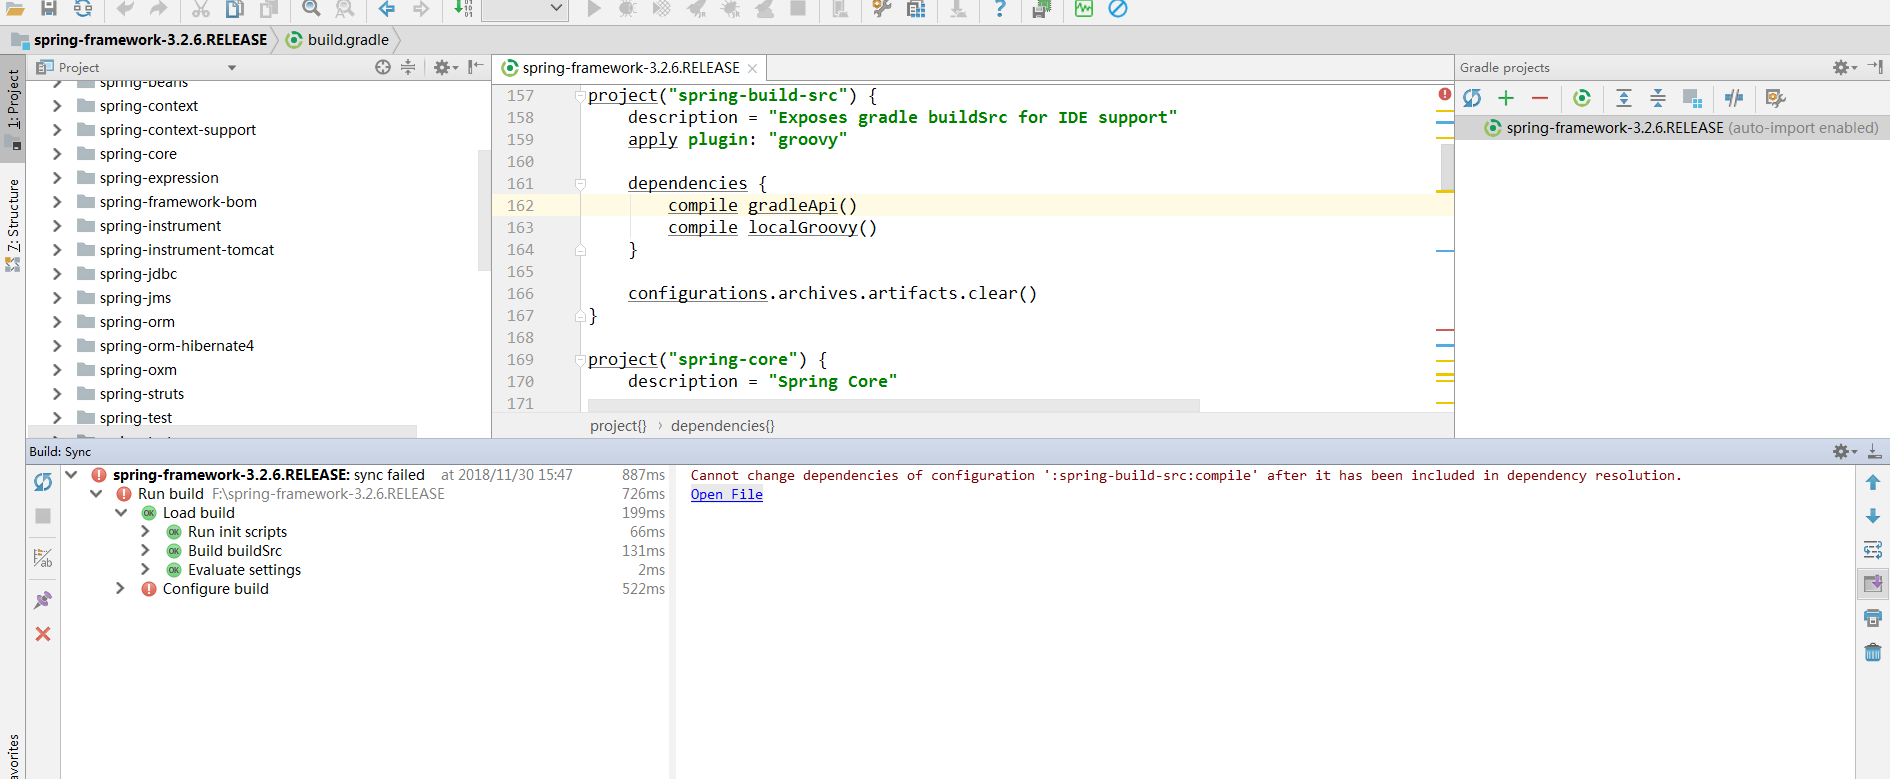Click the Save All floppy disk icon
Screen dimensions: 1890x779
(48, 9)
